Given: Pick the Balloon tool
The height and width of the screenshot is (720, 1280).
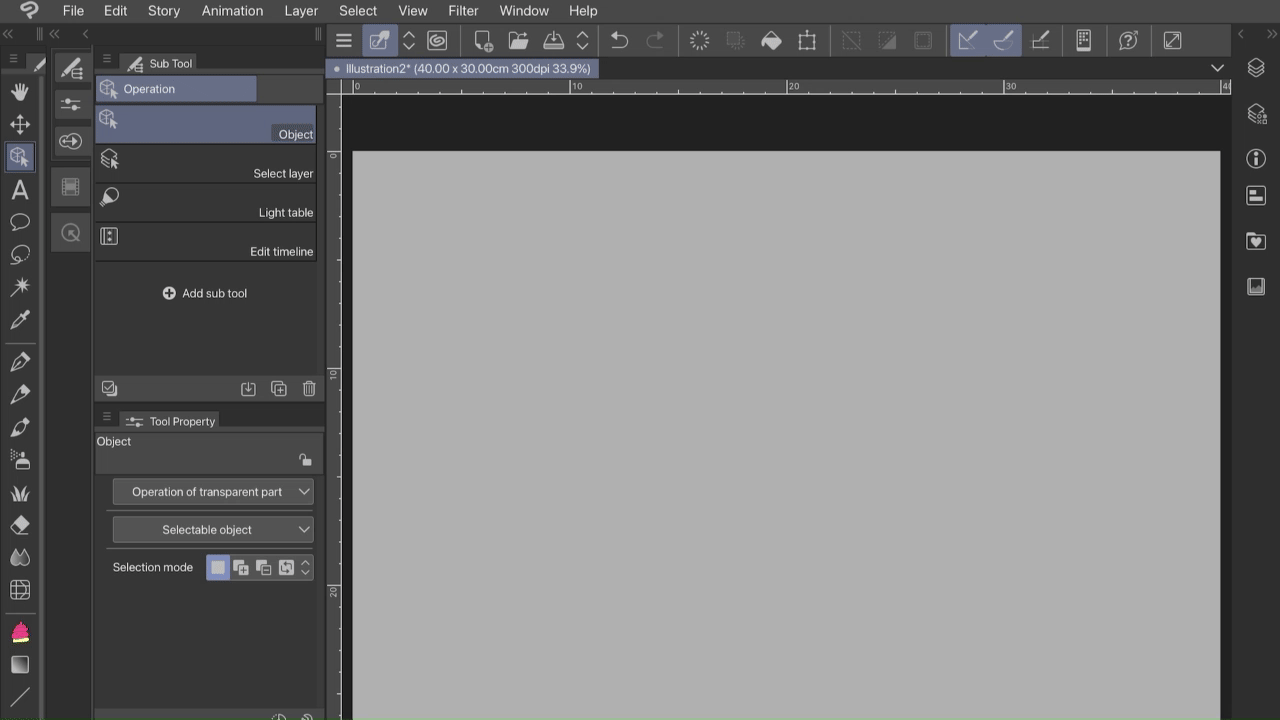Looking at the screenshot, I should [x=20, y=222].
